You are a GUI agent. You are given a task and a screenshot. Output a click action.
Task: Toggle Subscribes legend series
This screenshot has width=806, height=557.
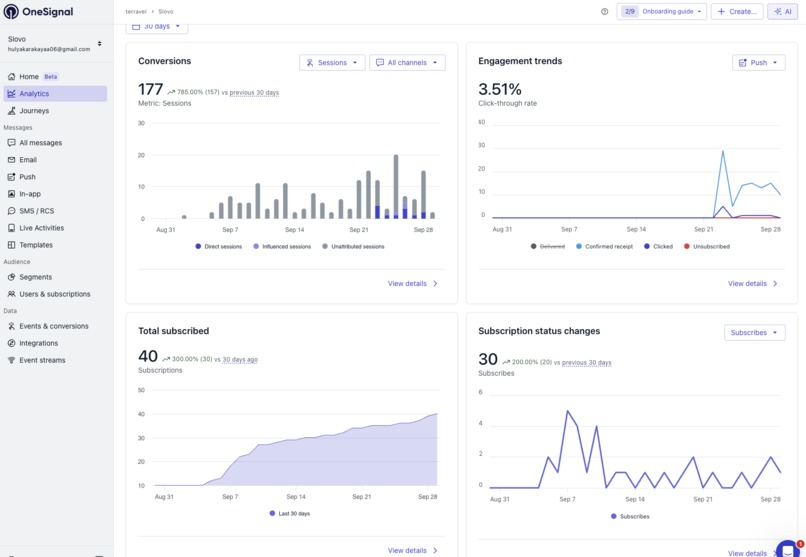tap(630, 516)
